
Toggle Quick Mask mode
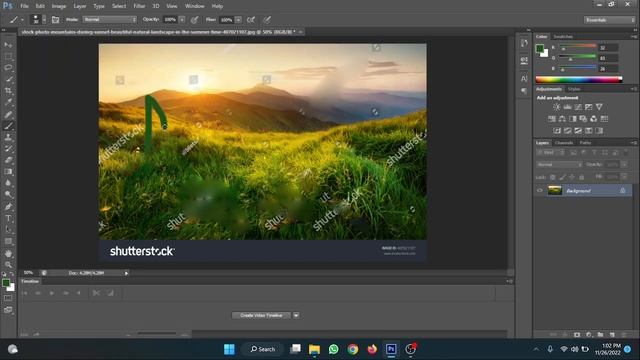(8, 298)
